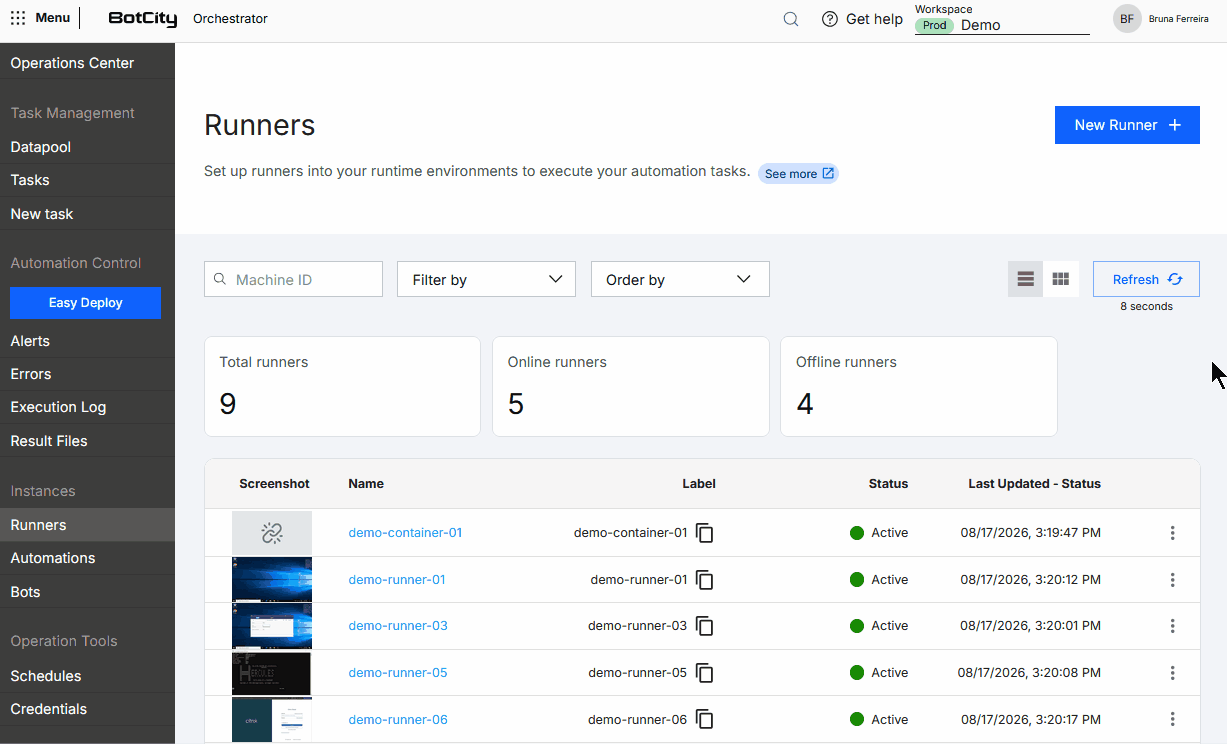Open demo-container-01 runner link
The height and width of the screenshot is (744, 1227).
tap(405, 533)
